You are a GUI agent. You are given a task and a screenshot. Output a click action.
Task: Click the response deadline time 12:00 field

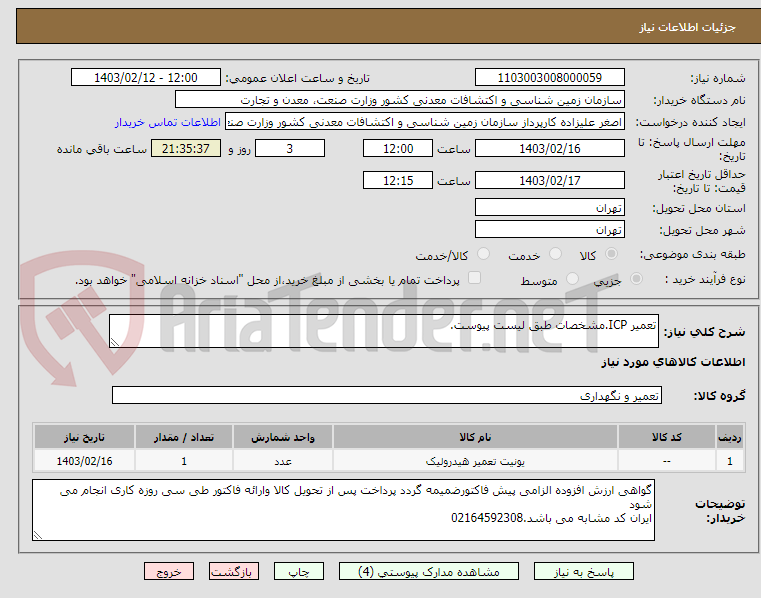(397, 149)
